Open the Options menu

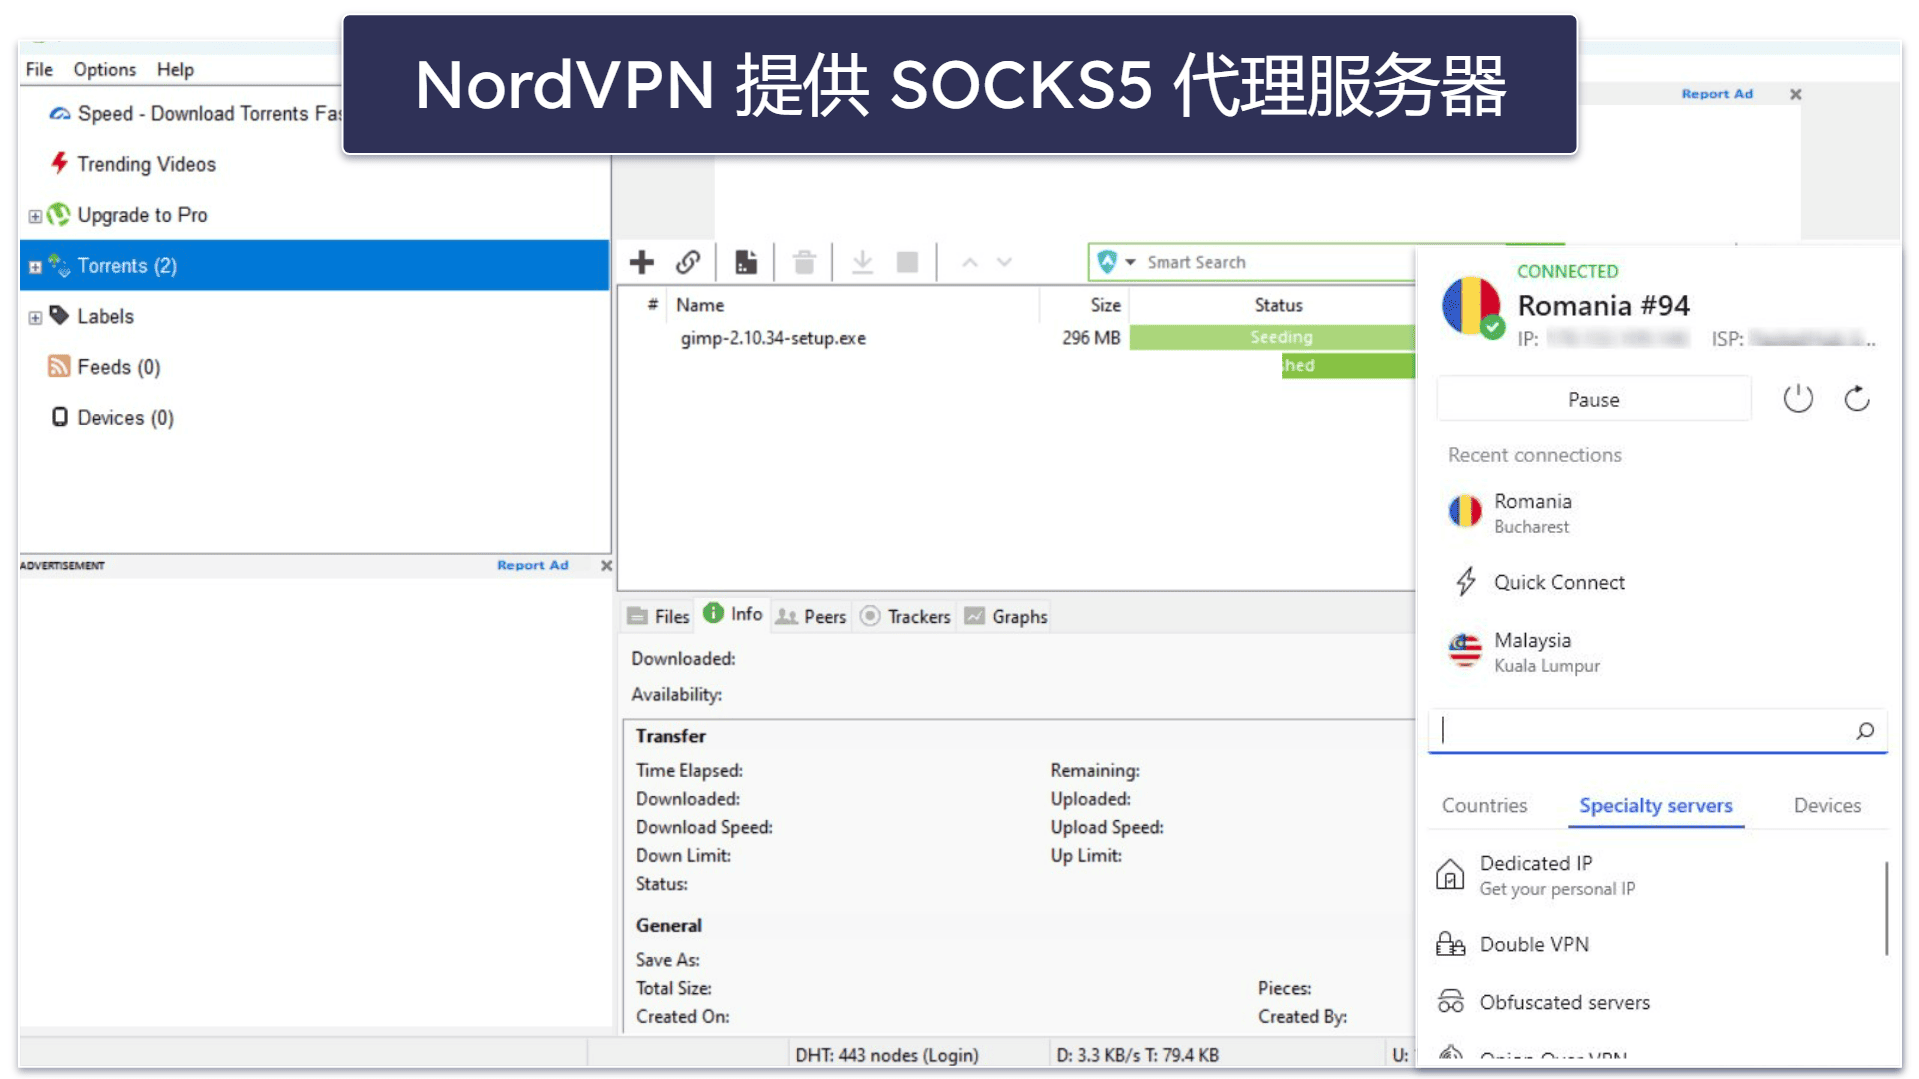[104, 69]
